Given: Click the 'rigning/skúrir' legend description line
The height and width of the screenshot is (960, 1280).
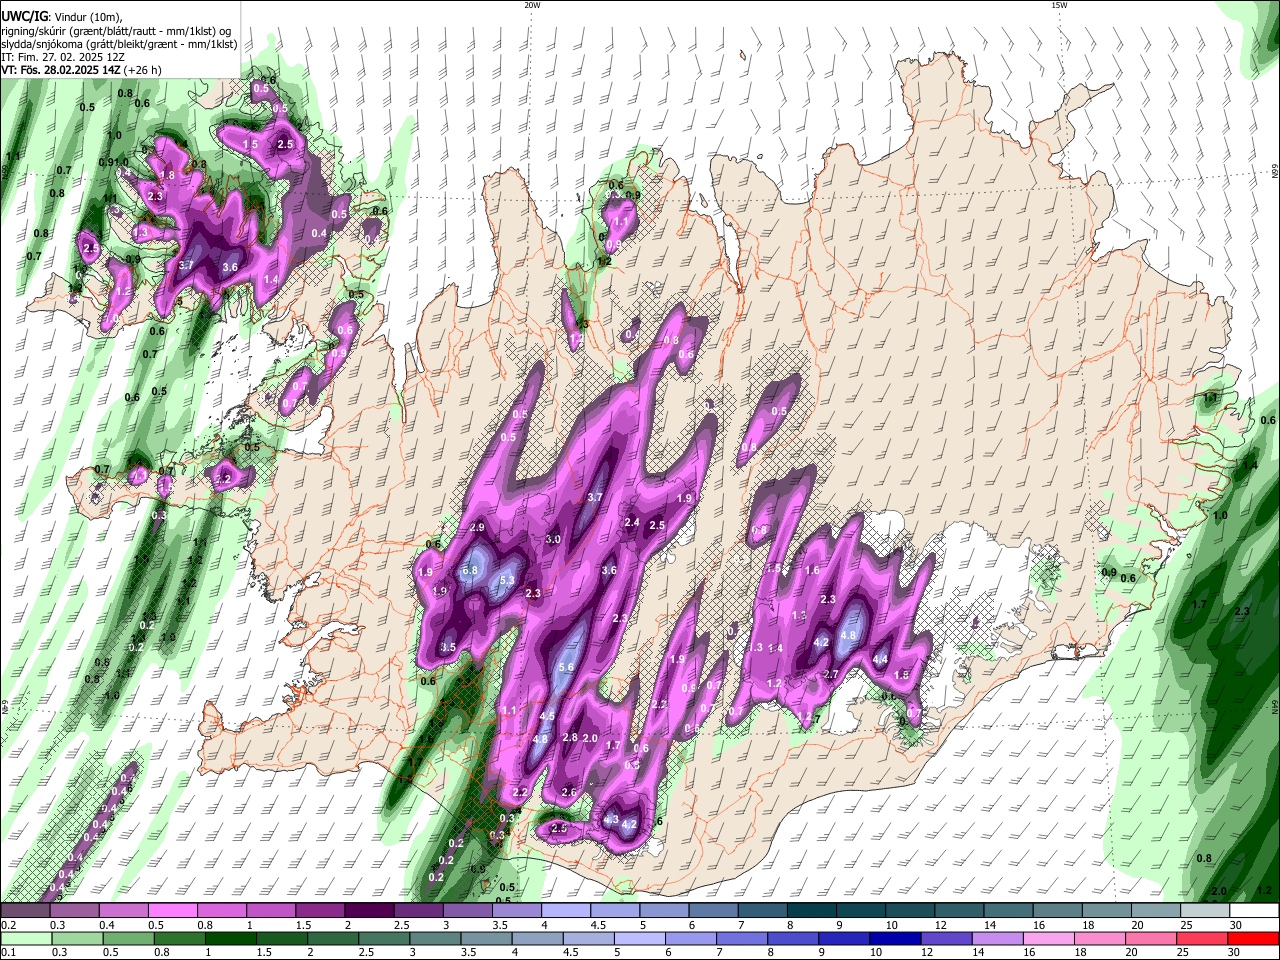Looking at the screenshot, I should pos(116,31).
